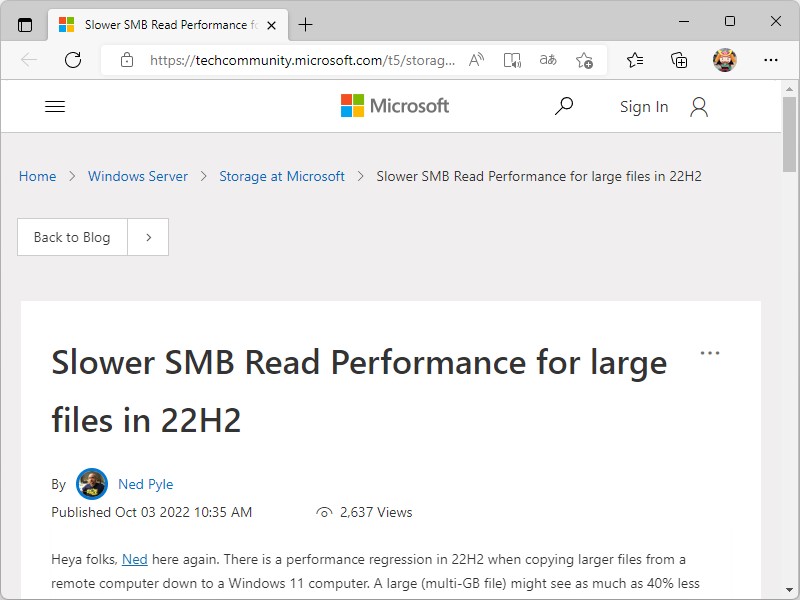The width and height of the screenshot is (800, 600).
Task: Open the Edge settings ellipsis menu
Action: pyautogui.click(x=771, y=60)
